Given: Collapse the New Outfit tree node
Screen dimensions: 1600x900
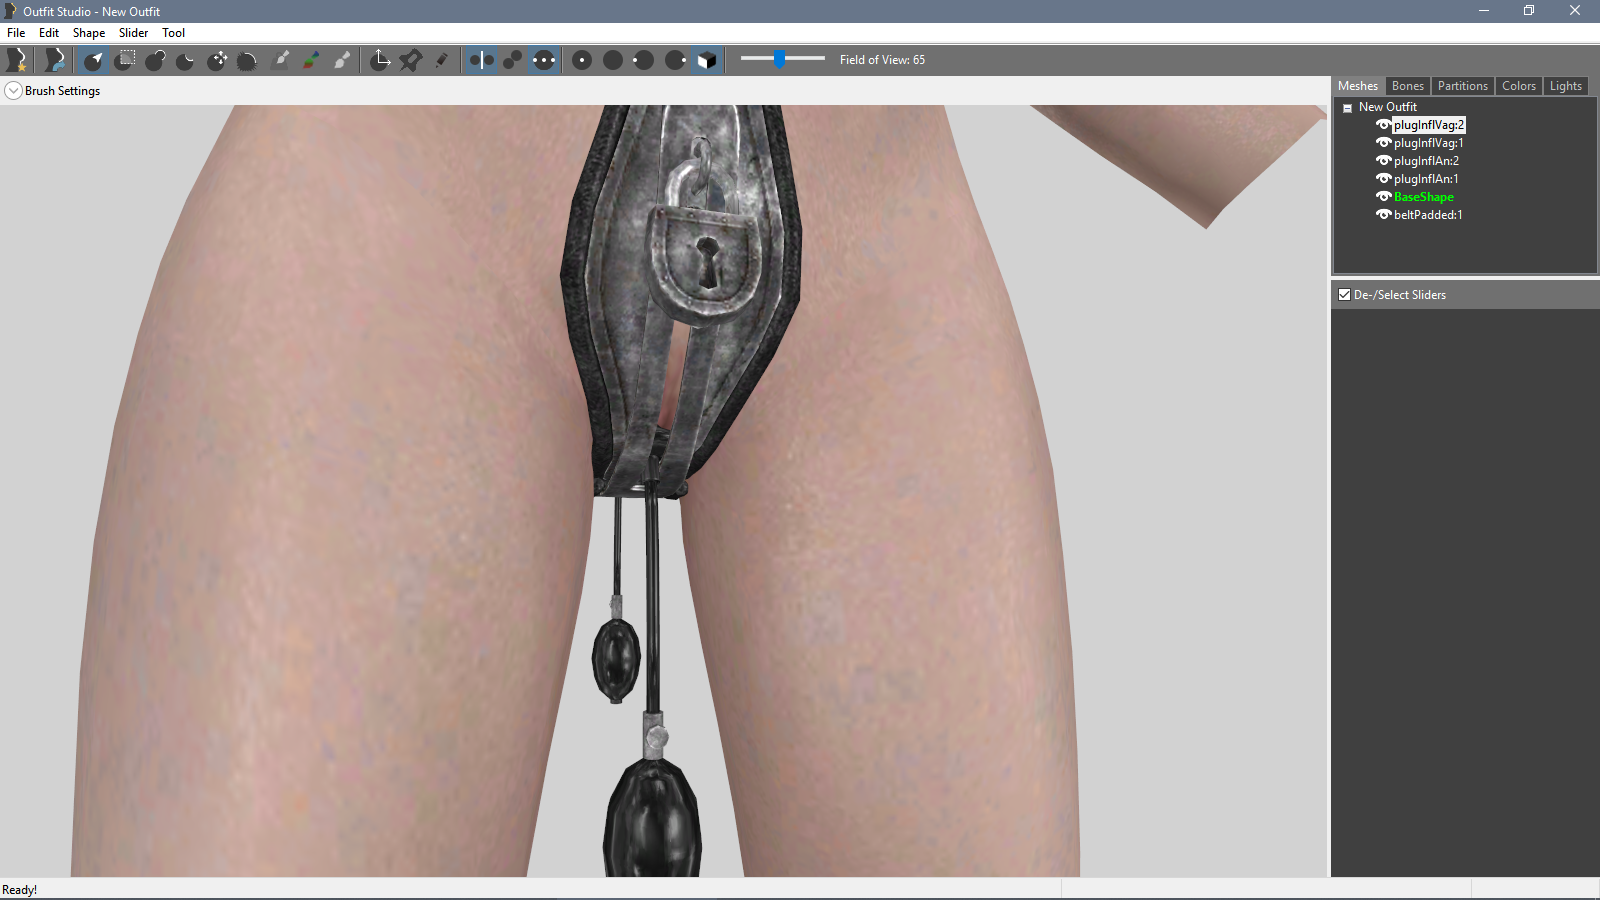Looking at the screenshot, I should tap(1348, 108).
